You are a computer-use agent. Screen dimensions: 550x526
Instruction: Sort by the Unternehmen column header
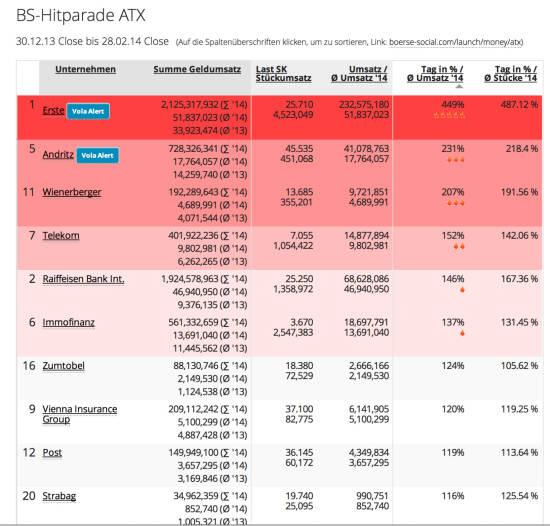(x=86, y=69)
